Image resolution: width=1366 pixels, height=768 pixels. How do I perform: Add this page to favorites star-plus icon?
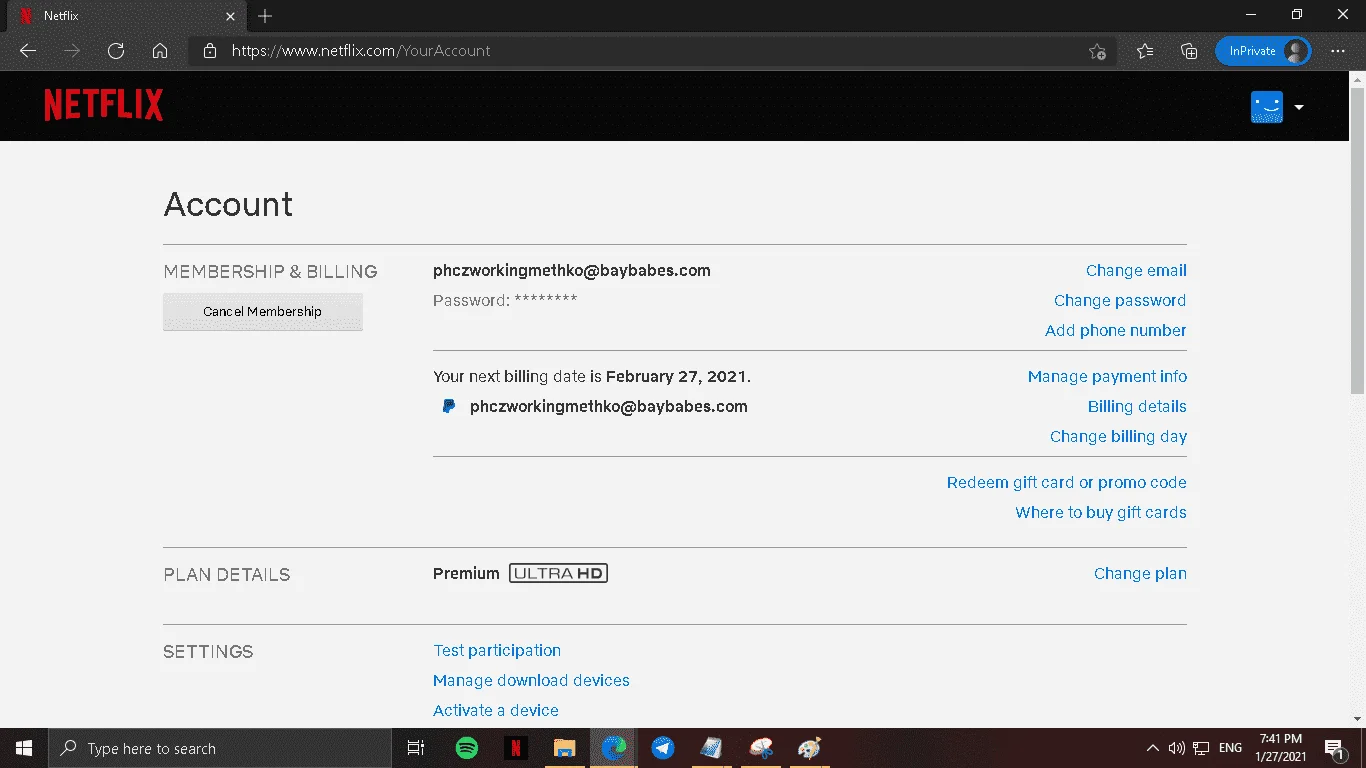point(1097,51)
